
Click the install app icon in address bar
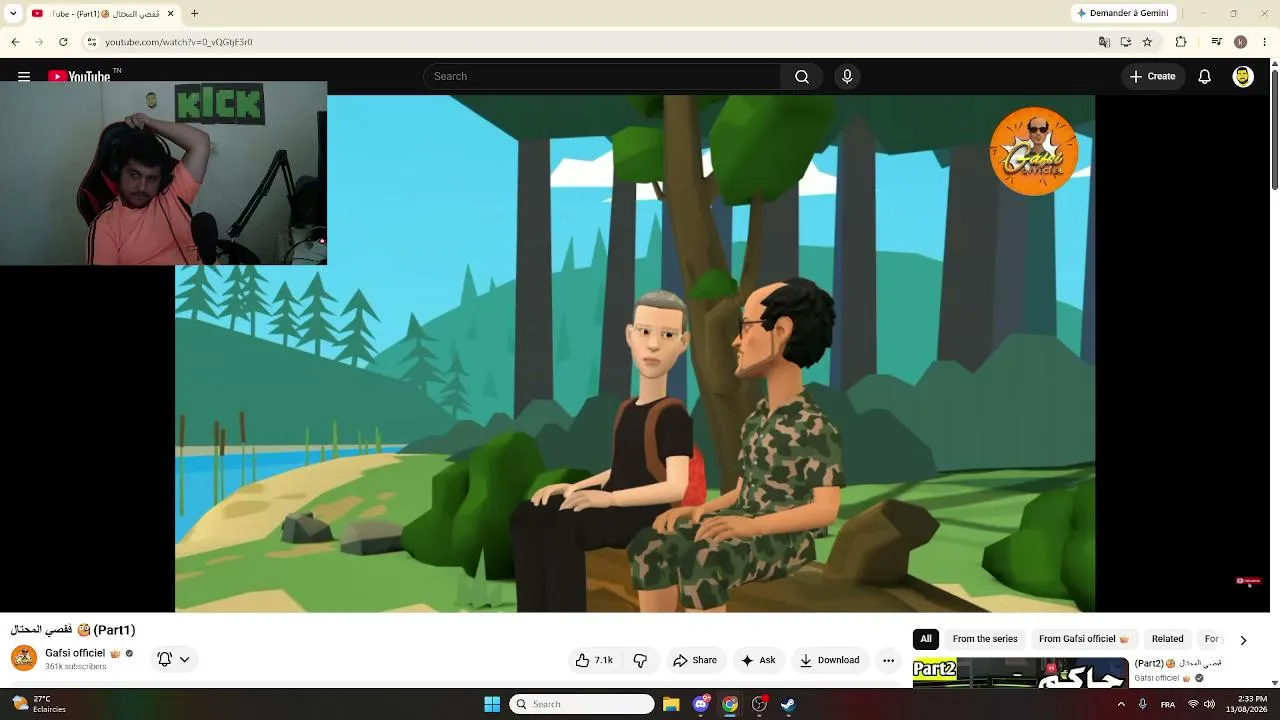point(1126,42)
